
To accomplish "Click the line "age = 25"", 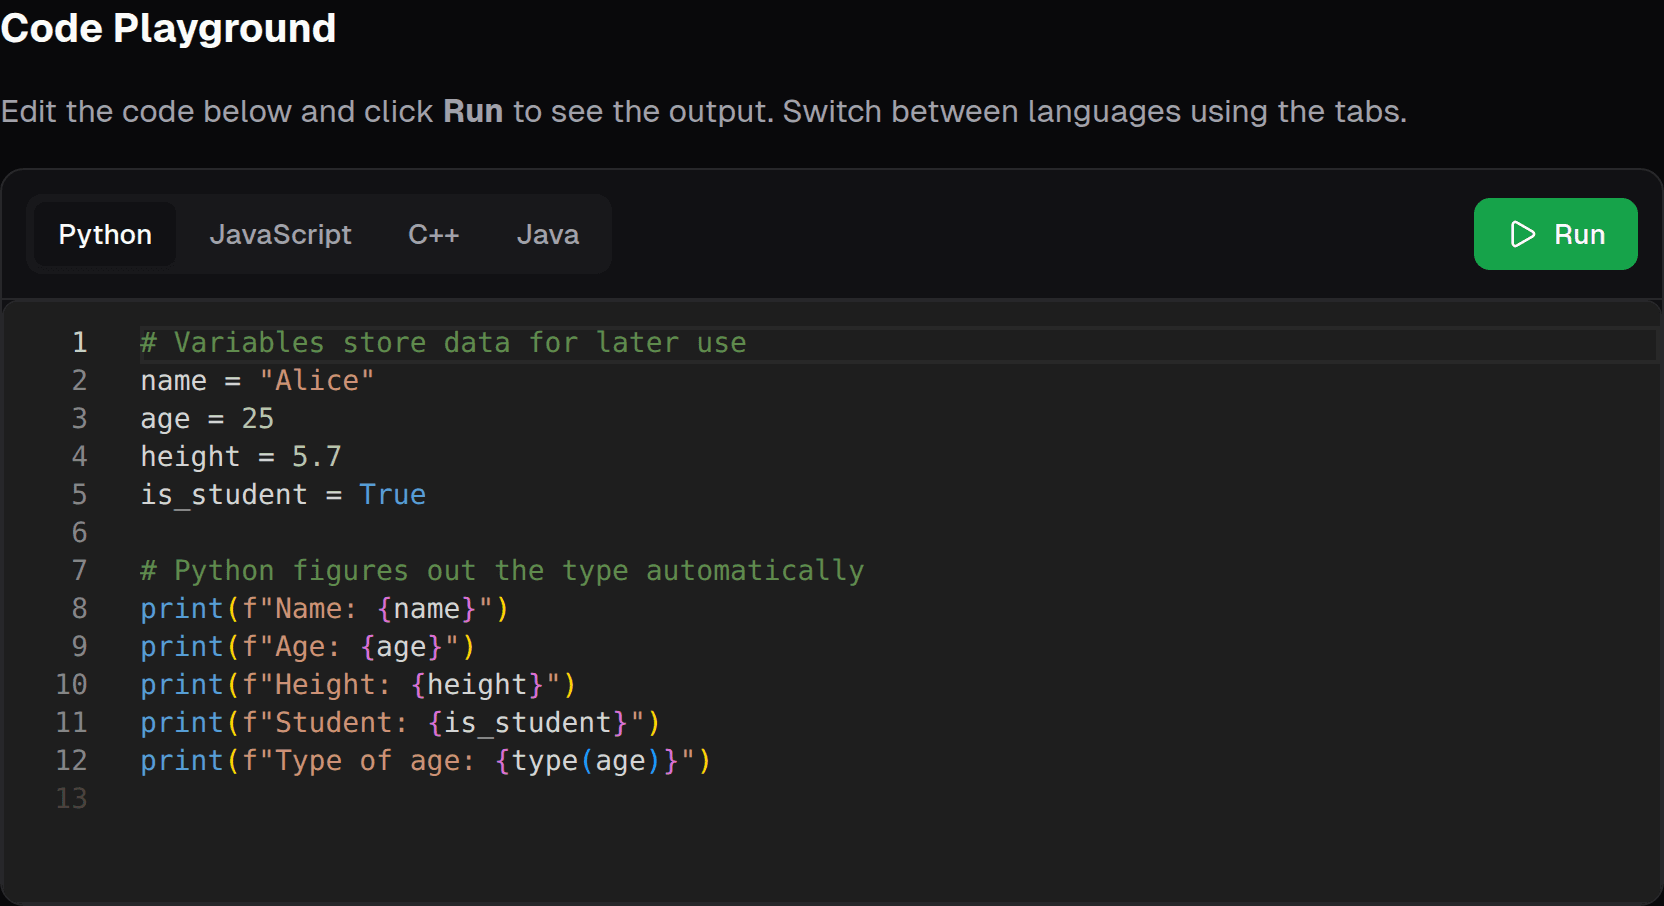I will [207, 419].
